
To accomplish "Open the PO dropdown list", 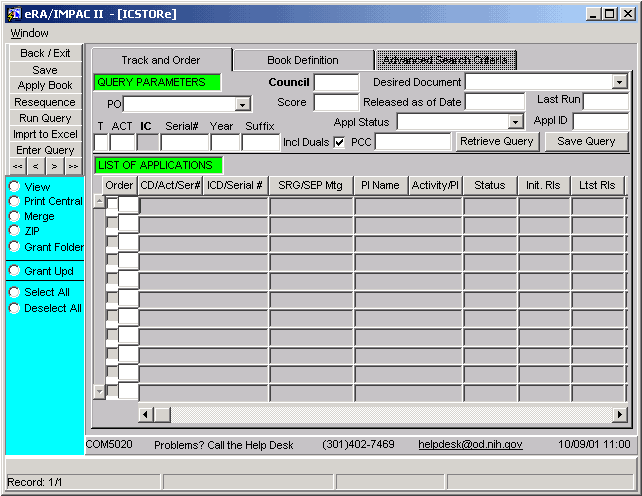I will tap(242, 104).
